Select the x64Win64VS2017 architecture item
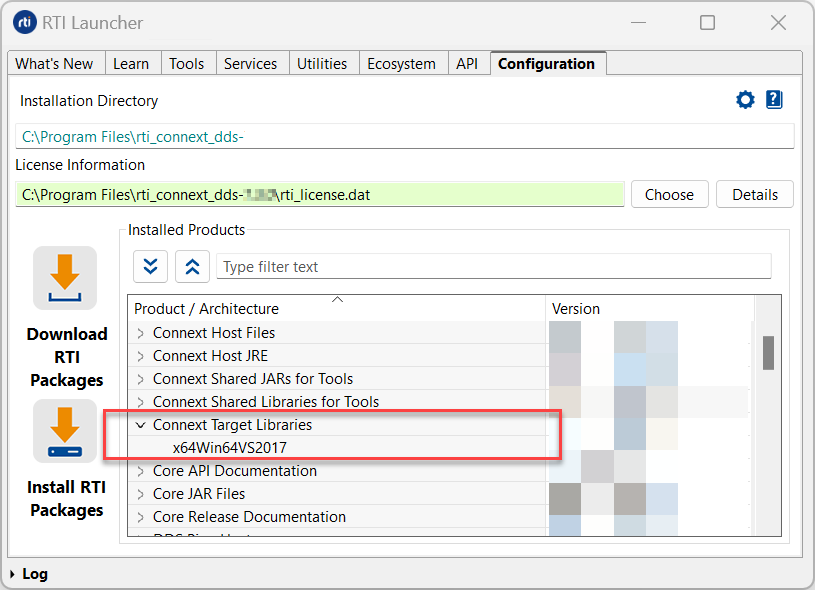815x590 pixels. pyautogui.click(x=229, y=448)
